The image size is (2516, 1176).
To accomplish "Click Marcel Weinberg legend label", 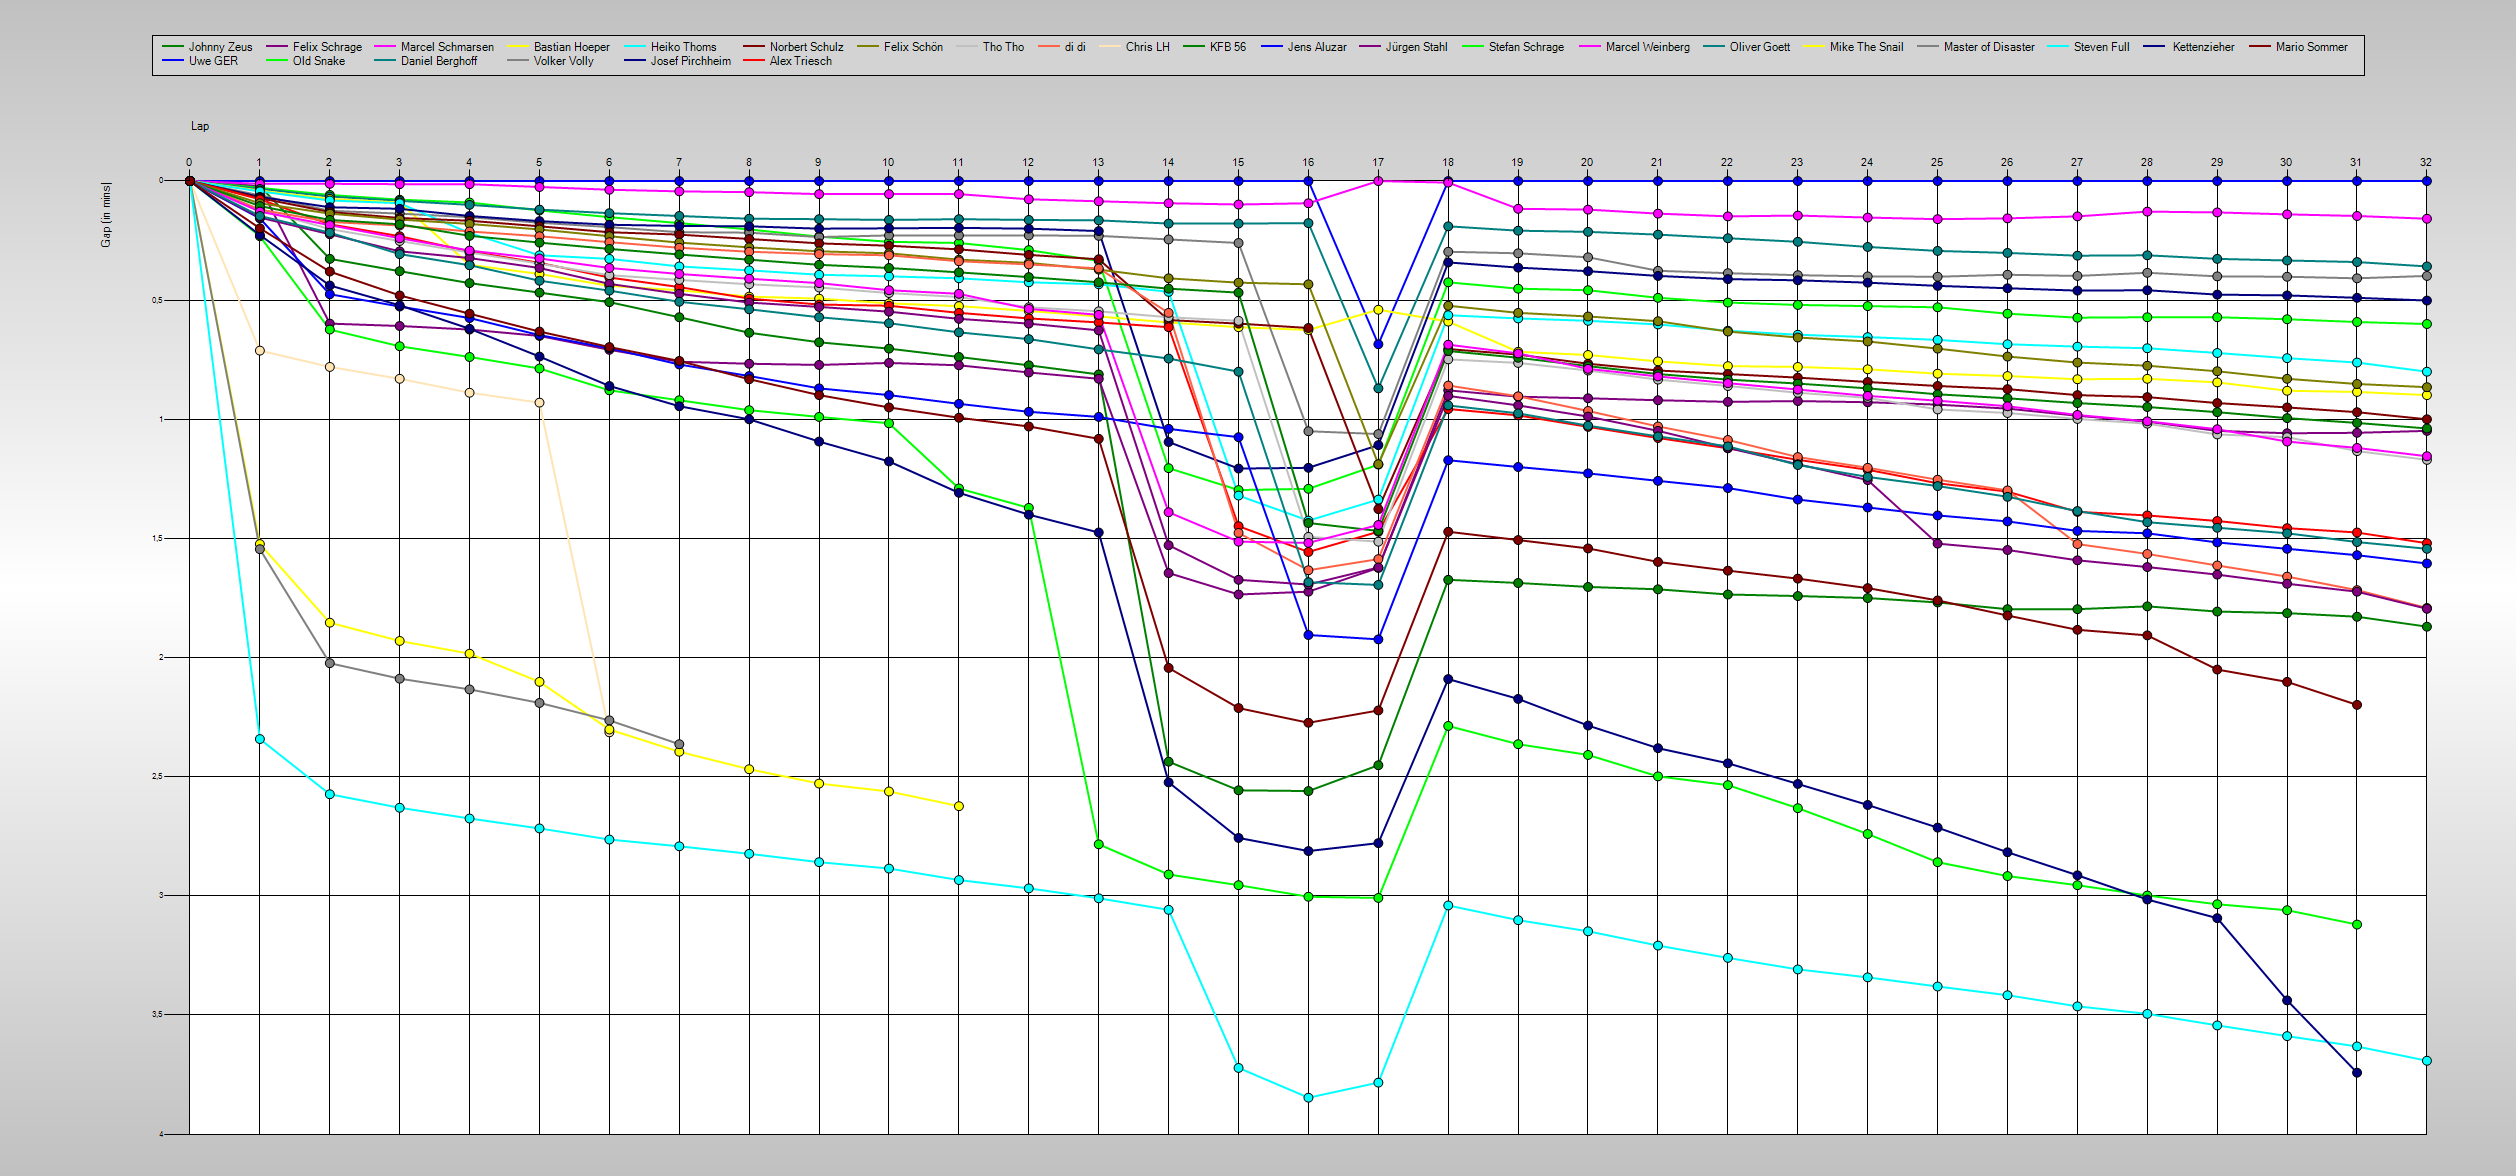I will (x=1647, y=47).
